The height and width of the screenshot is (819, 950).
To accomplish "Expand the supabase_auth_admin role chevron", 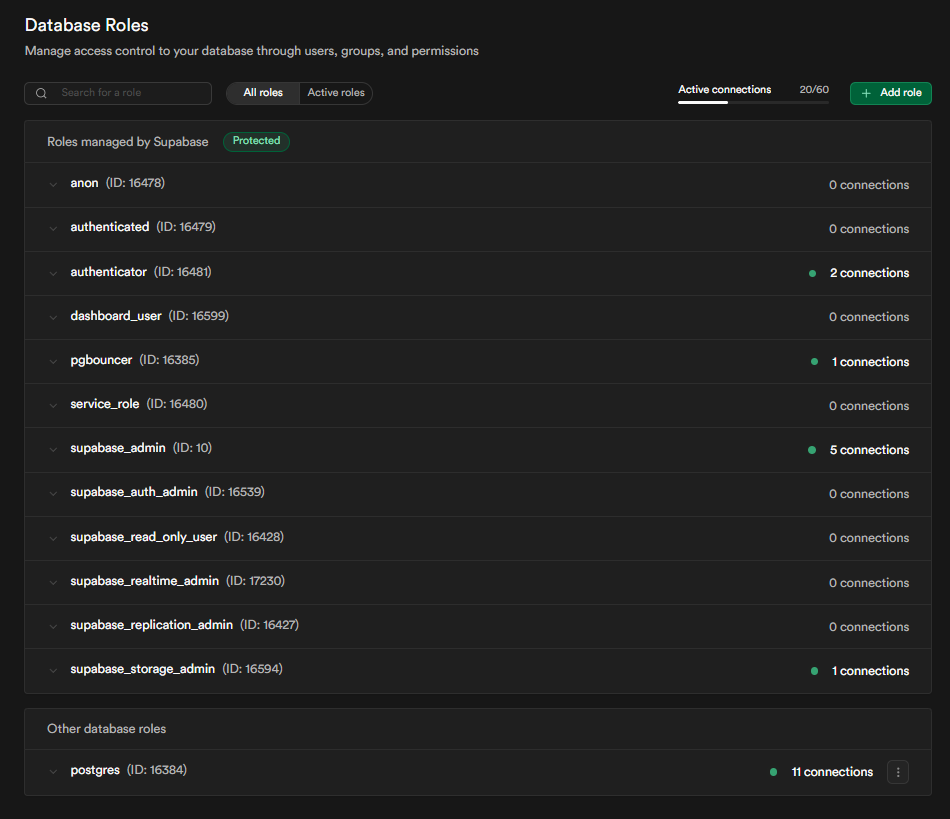I will coord(53,494).
